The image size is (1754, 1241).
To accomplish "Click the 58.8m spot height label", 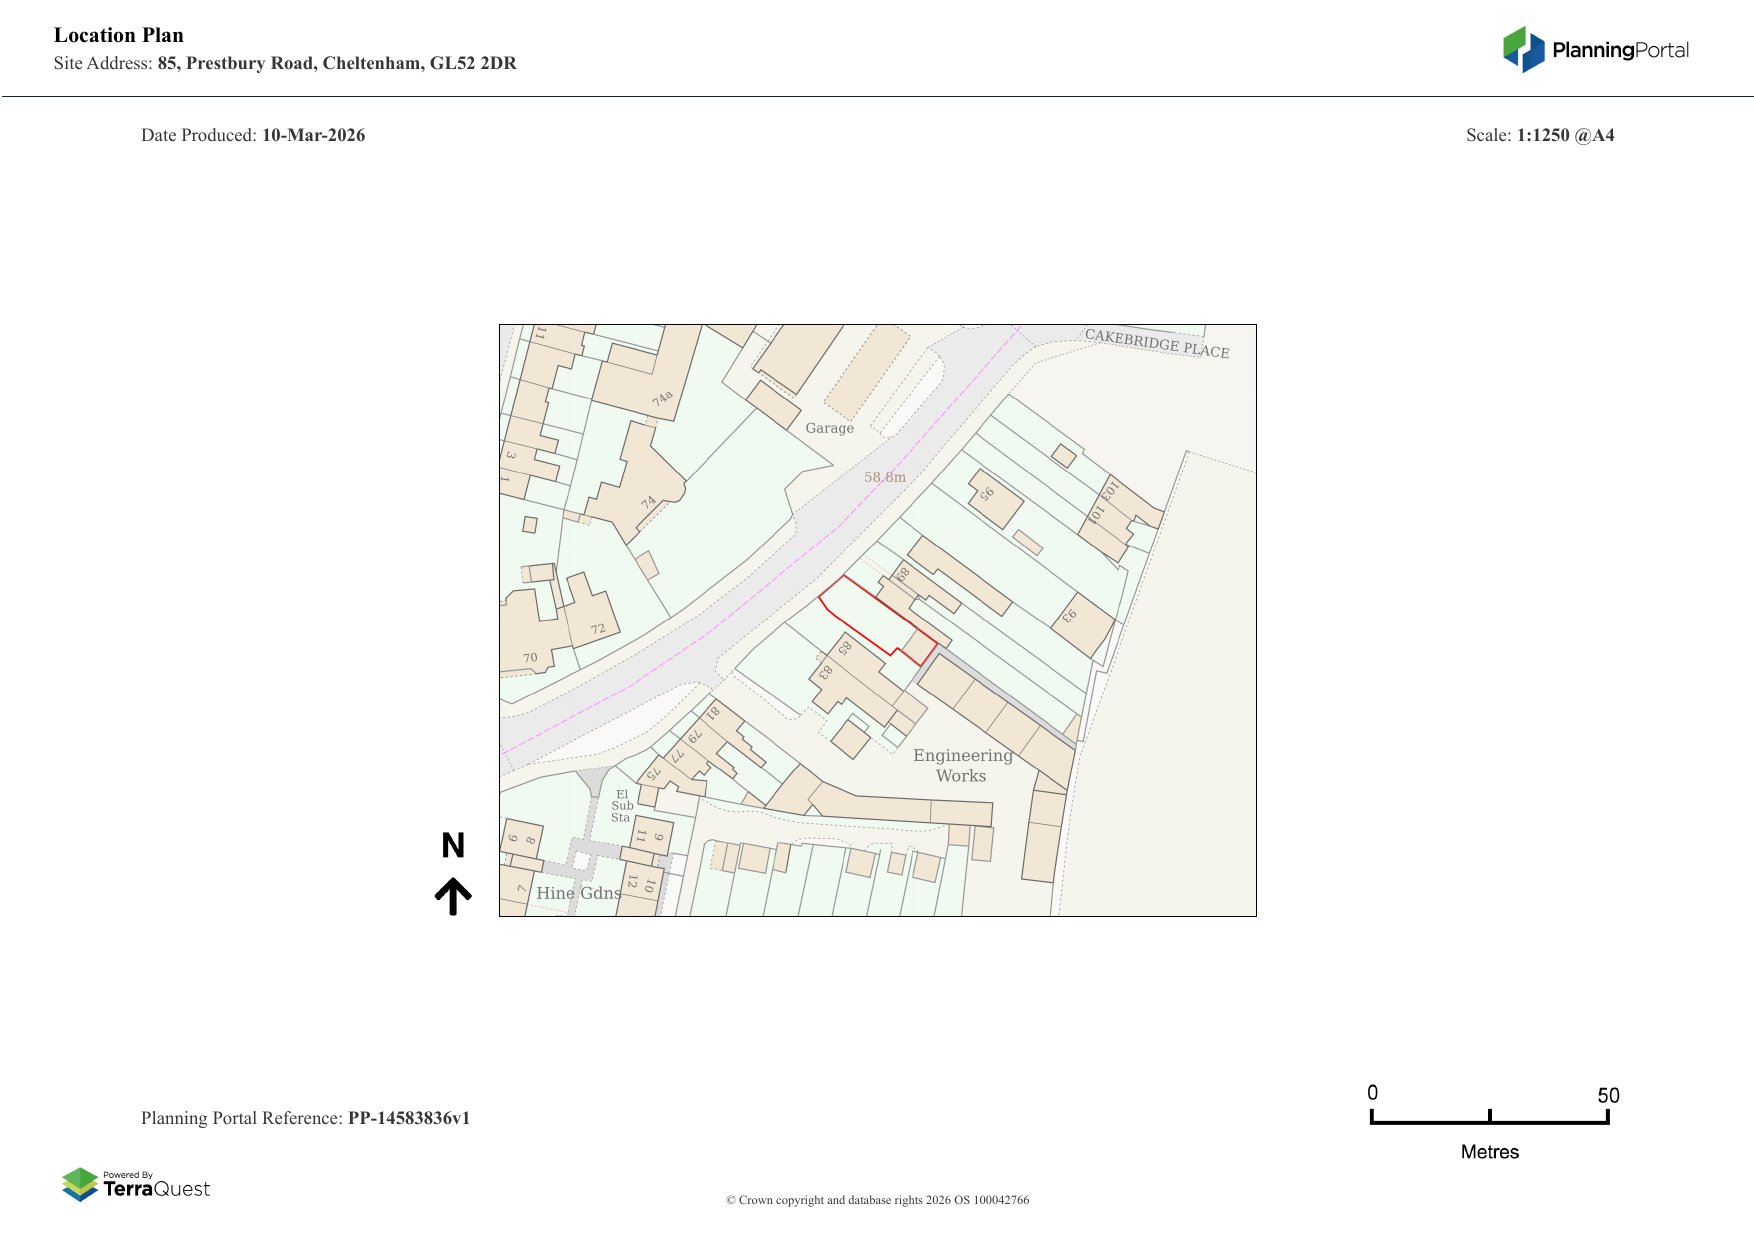I will pyautogui.click(x=885, y=477).
